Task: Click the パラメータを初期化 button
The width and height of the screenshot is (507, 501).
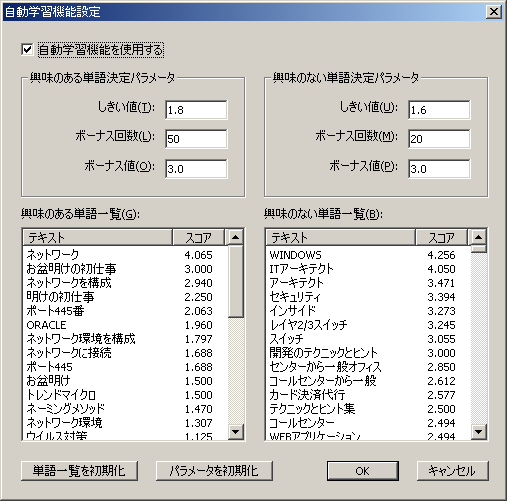Action: click(x=214, y=471)
